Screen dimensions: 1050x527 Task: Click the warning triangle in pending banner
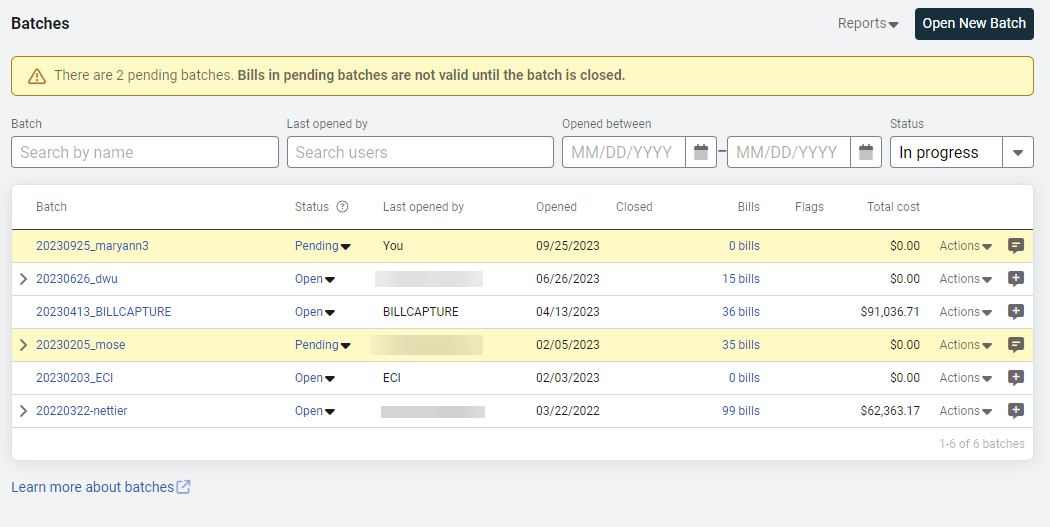(x=37, y=76)
